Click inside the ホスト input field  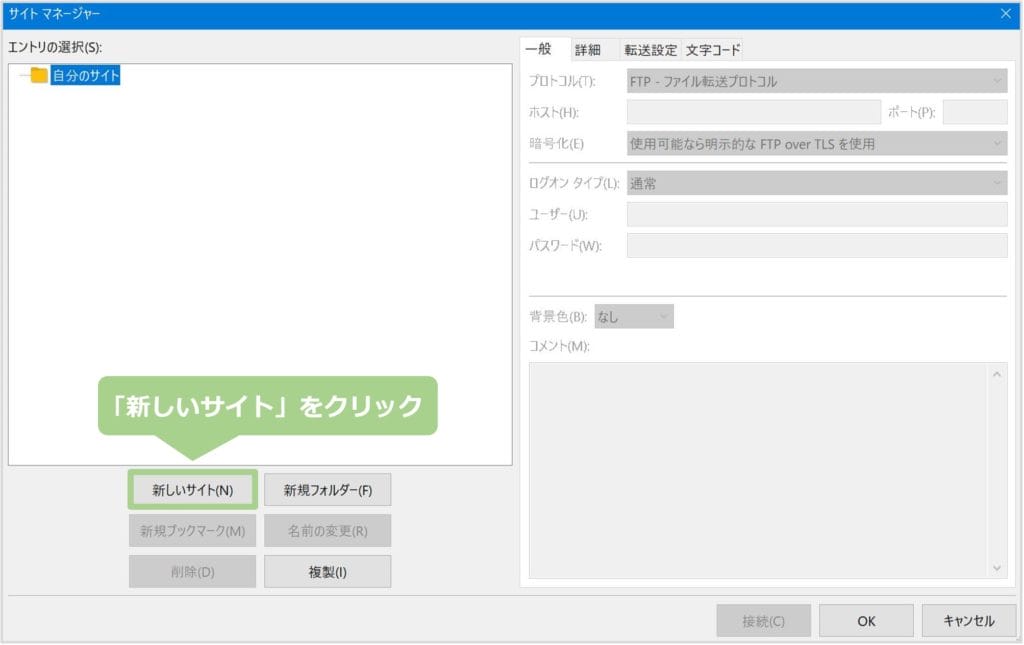755,111
